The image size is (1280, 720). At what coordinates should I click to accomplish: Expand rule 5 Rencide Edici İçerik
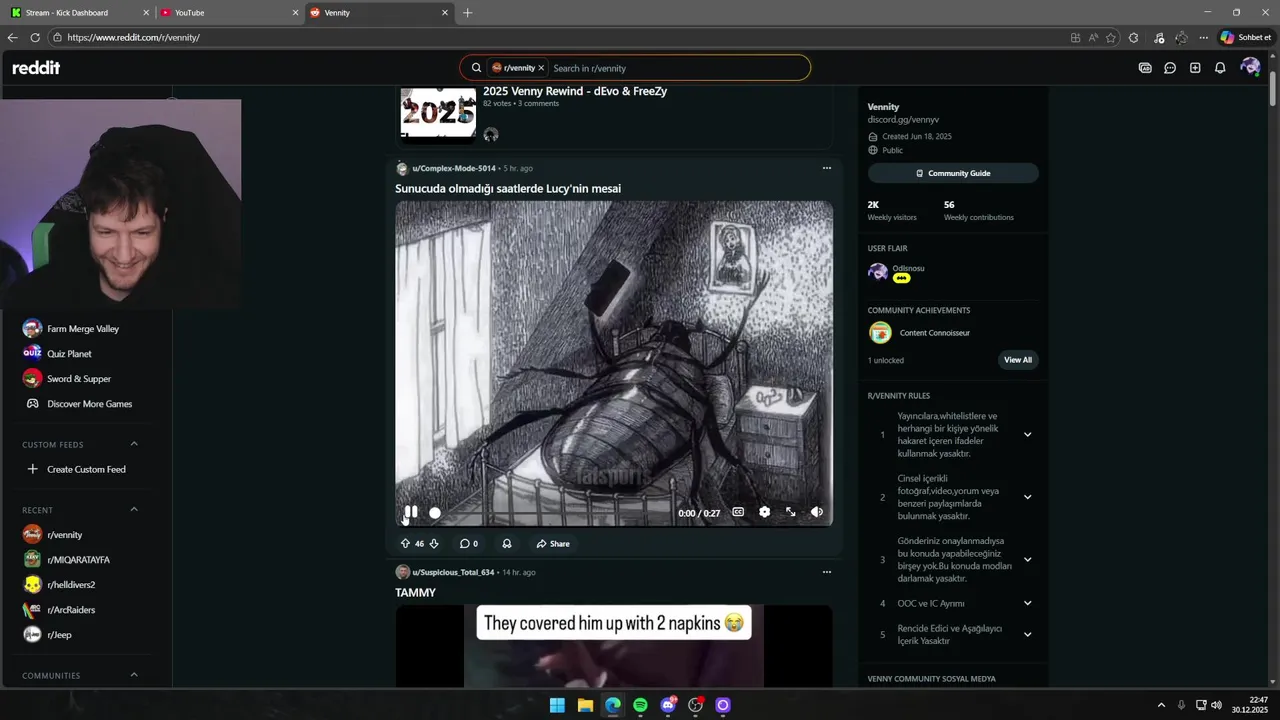tap(1027, 634)
